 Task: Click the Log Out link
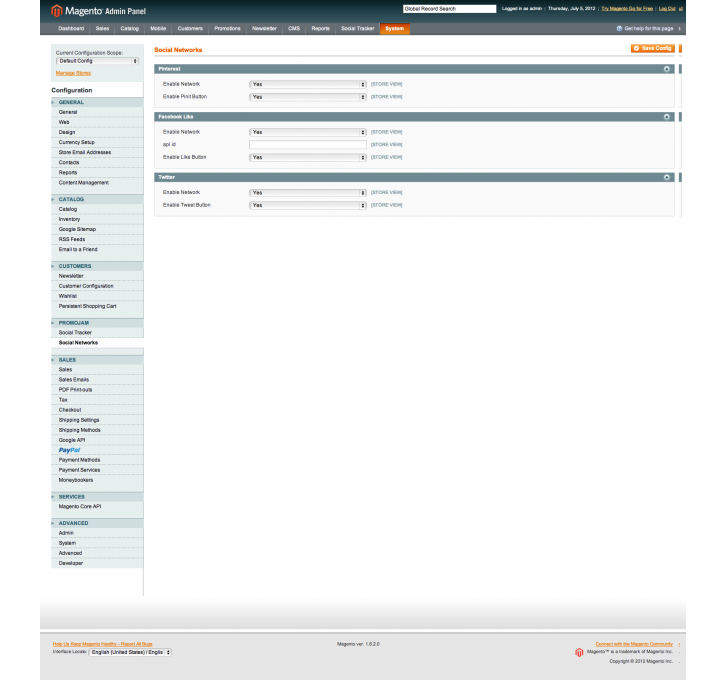(x=667, y=9)
